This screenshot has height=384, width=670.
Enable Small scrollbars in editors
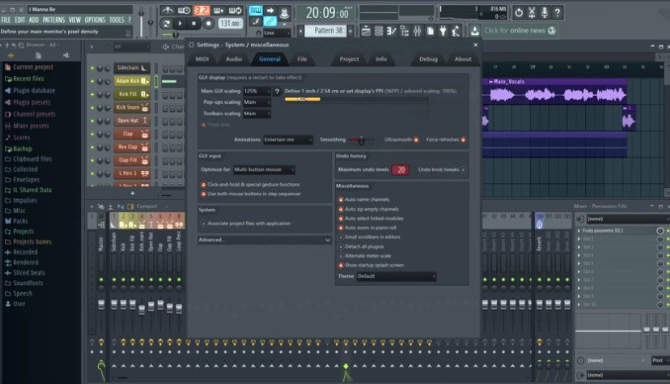[x=341, y=237]
